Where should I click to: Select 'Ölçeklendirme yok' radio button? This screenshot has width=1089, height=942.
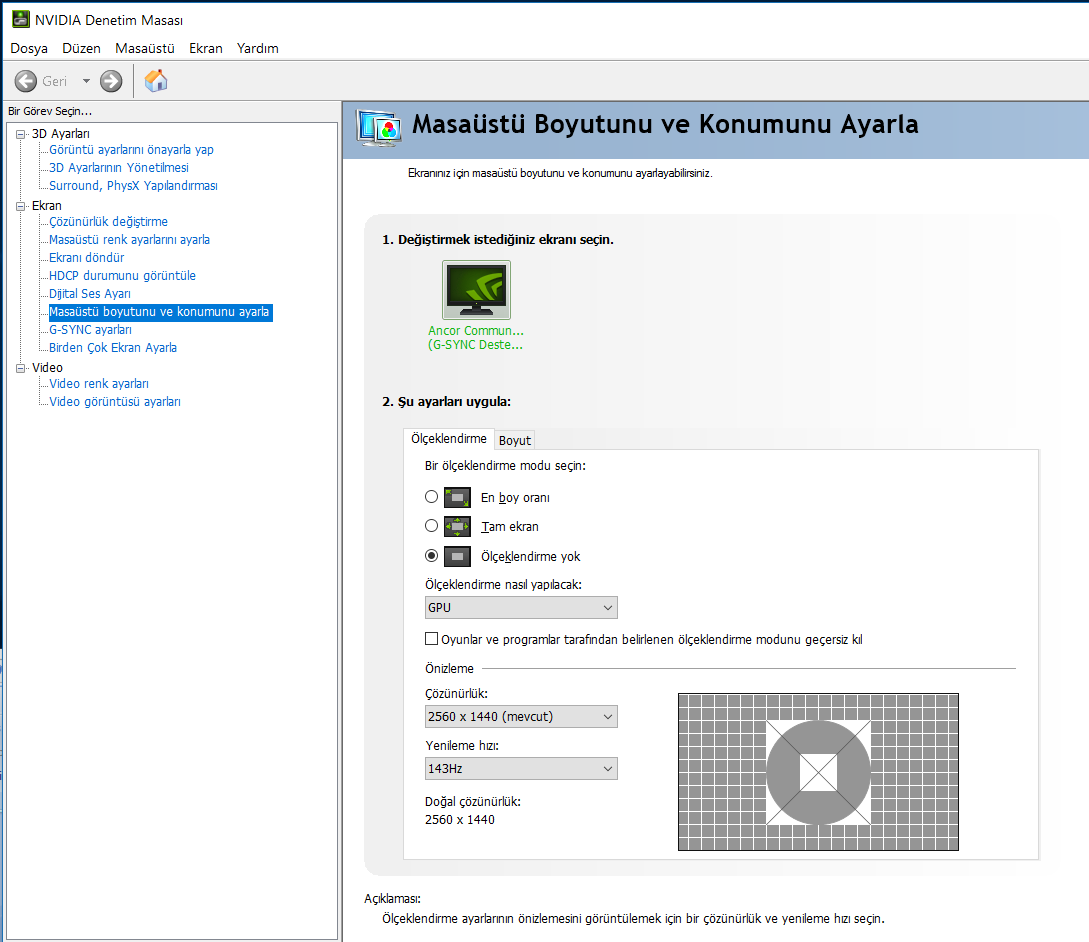pyautogui.click(x=431, y=556)
